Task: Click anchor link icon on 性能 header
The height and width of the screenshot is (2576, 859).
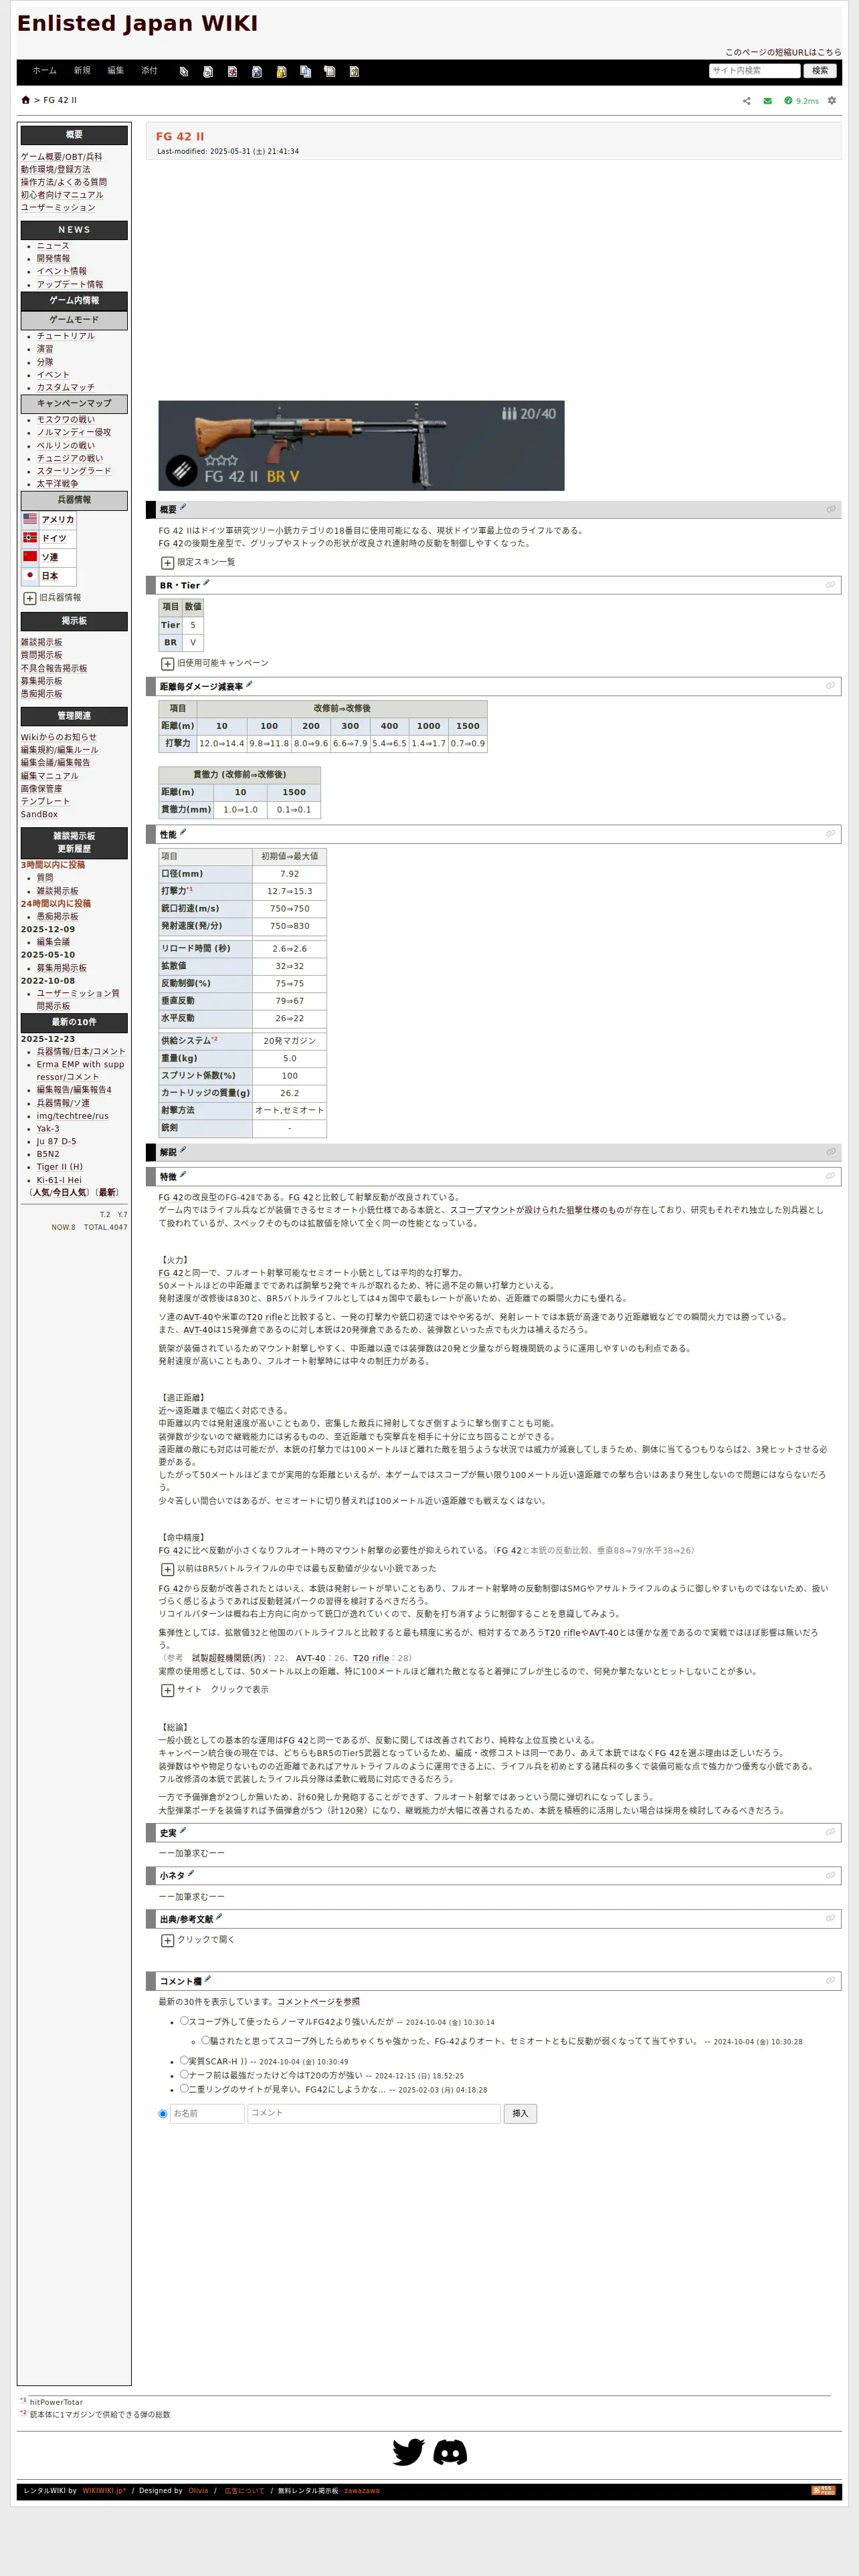Action: click(x=830, y=833)
